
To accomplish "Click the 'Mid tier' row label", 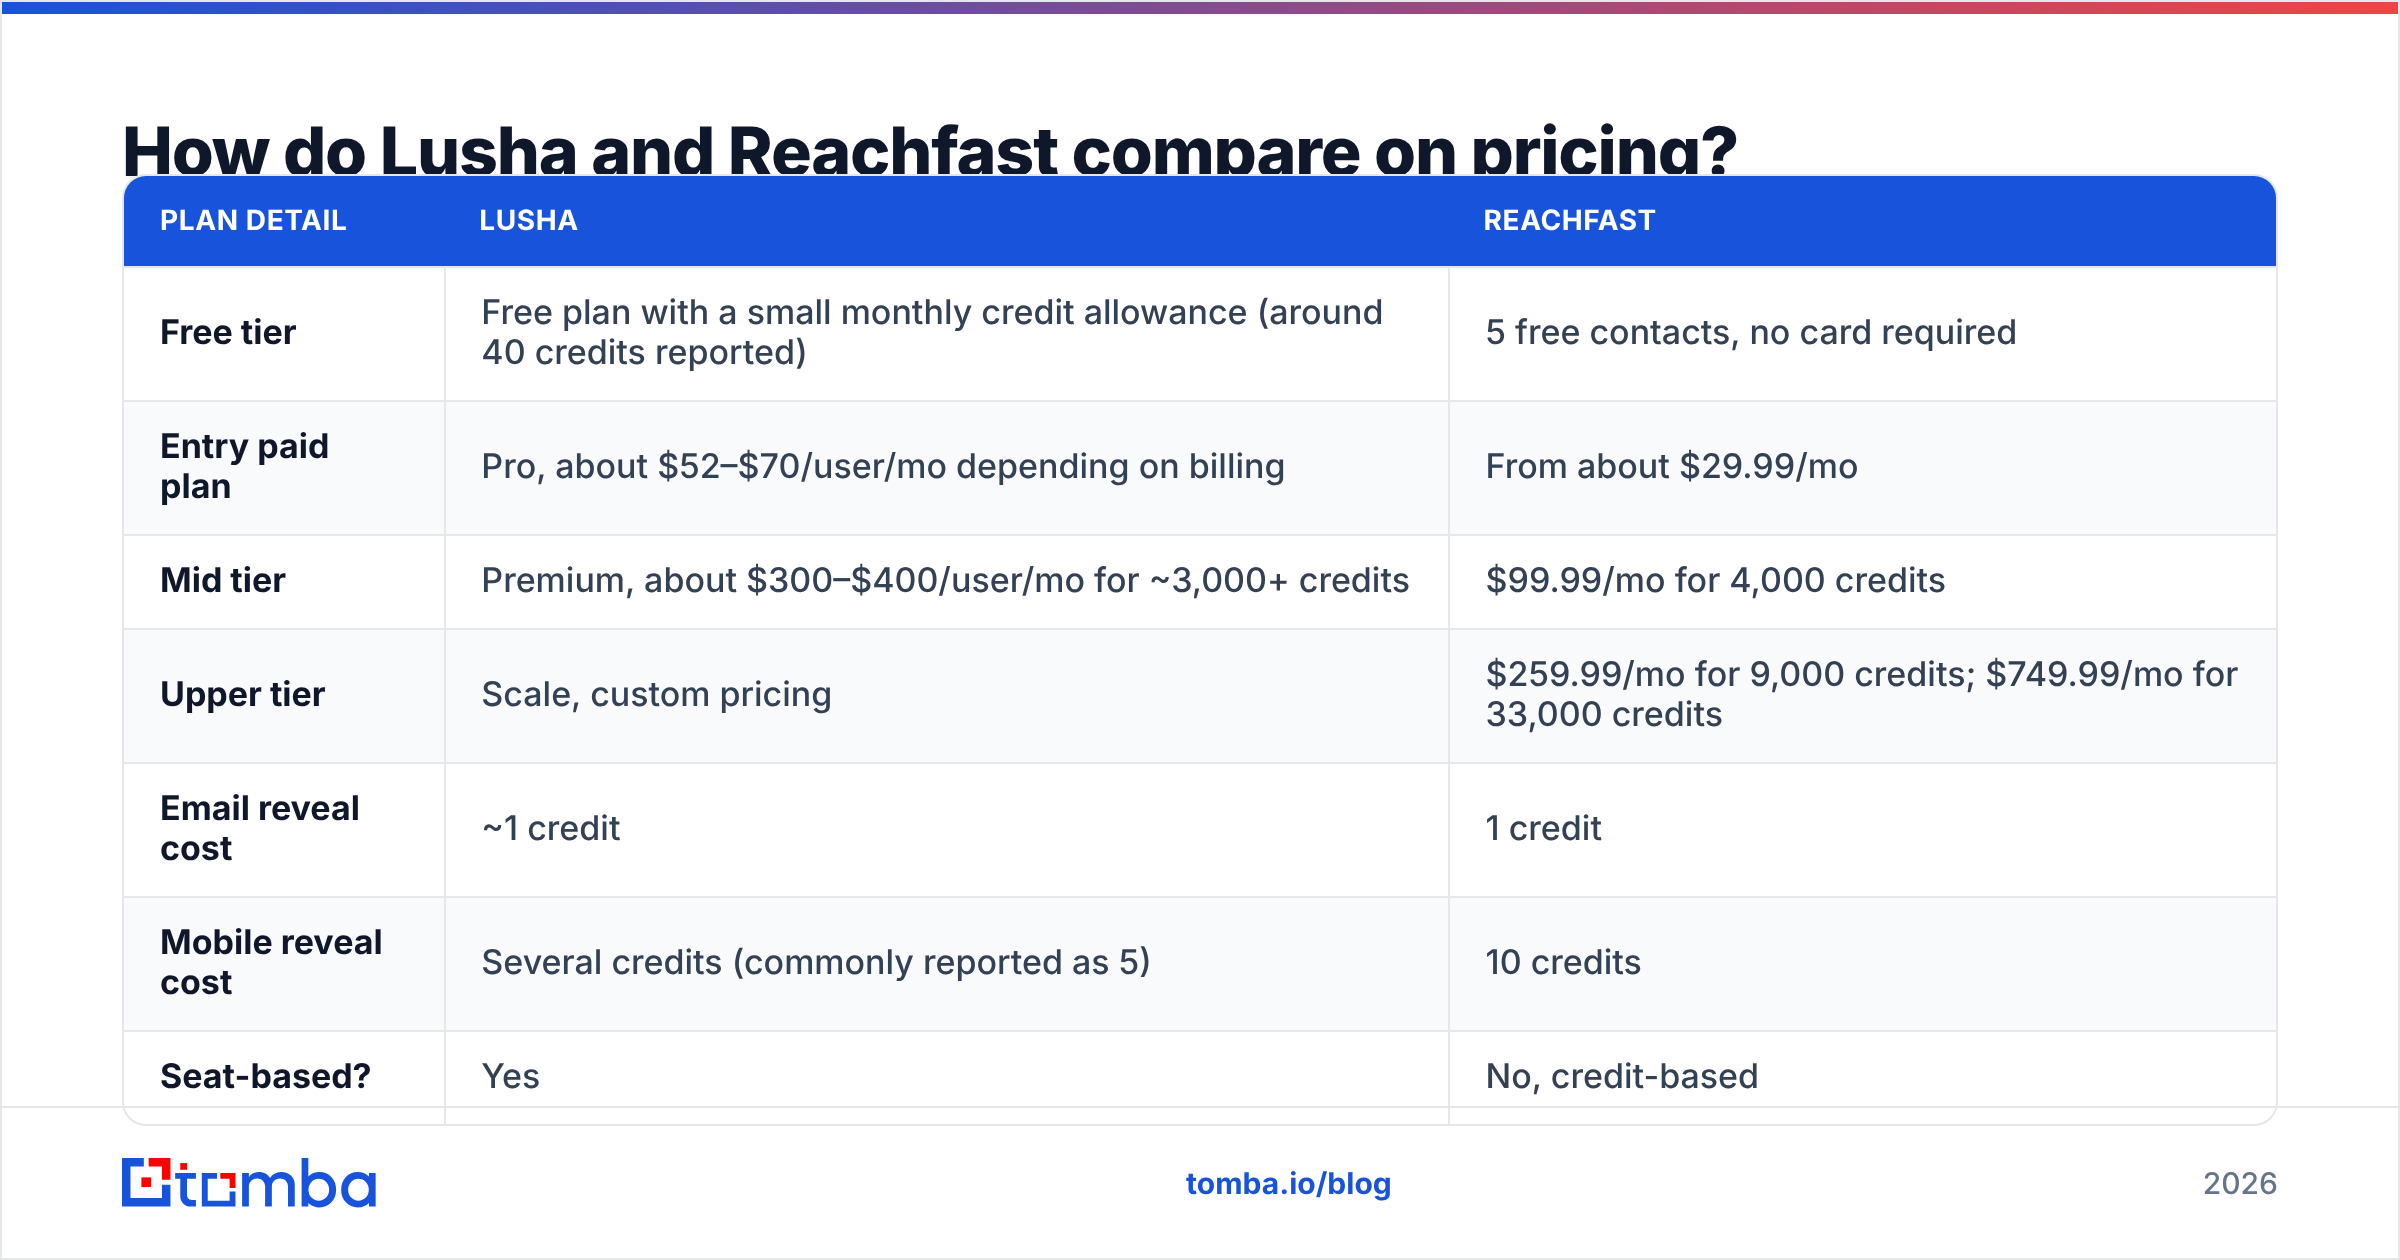I will click(223, 580).
